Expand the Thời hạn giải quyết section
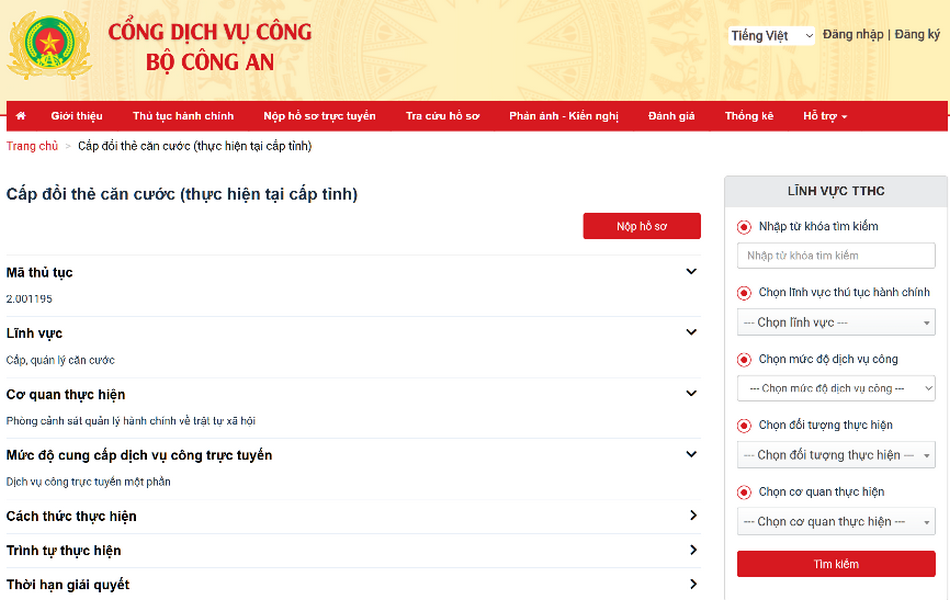 [x=693, y=584]
